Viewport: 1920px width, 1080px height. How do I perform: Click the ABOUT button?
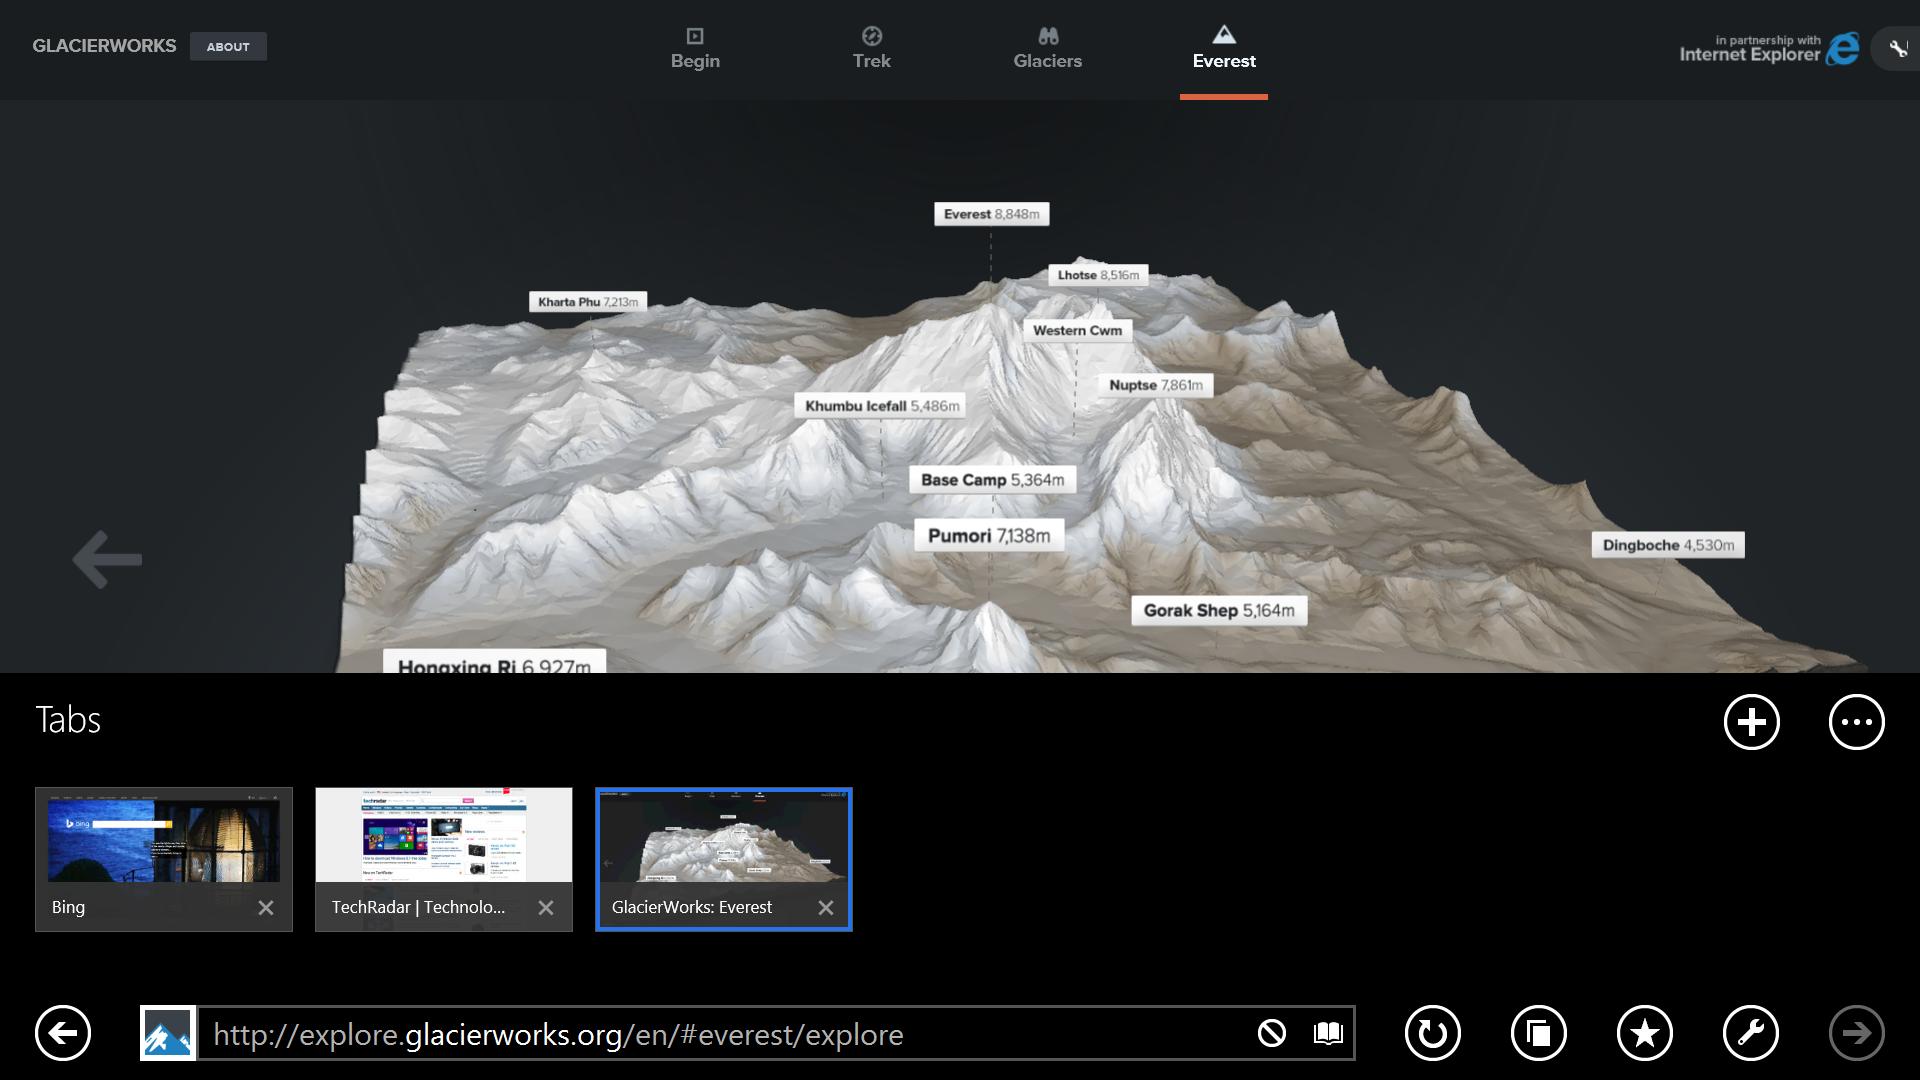click(228, 46)
